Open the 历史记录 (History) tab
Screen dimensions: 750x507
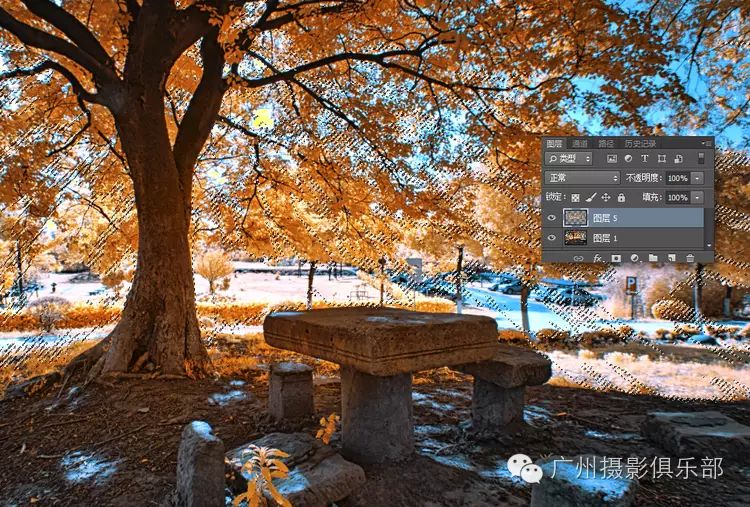(x=640, y=143)
